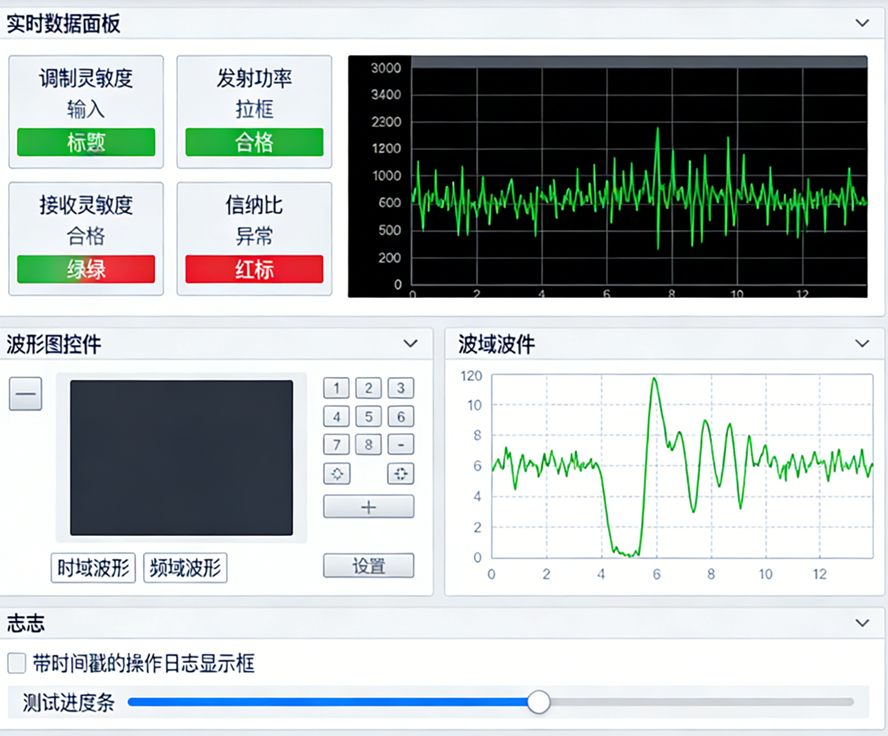
Task: Click the right crosshair icon below the keypad
Action: [x=400, y=473]
